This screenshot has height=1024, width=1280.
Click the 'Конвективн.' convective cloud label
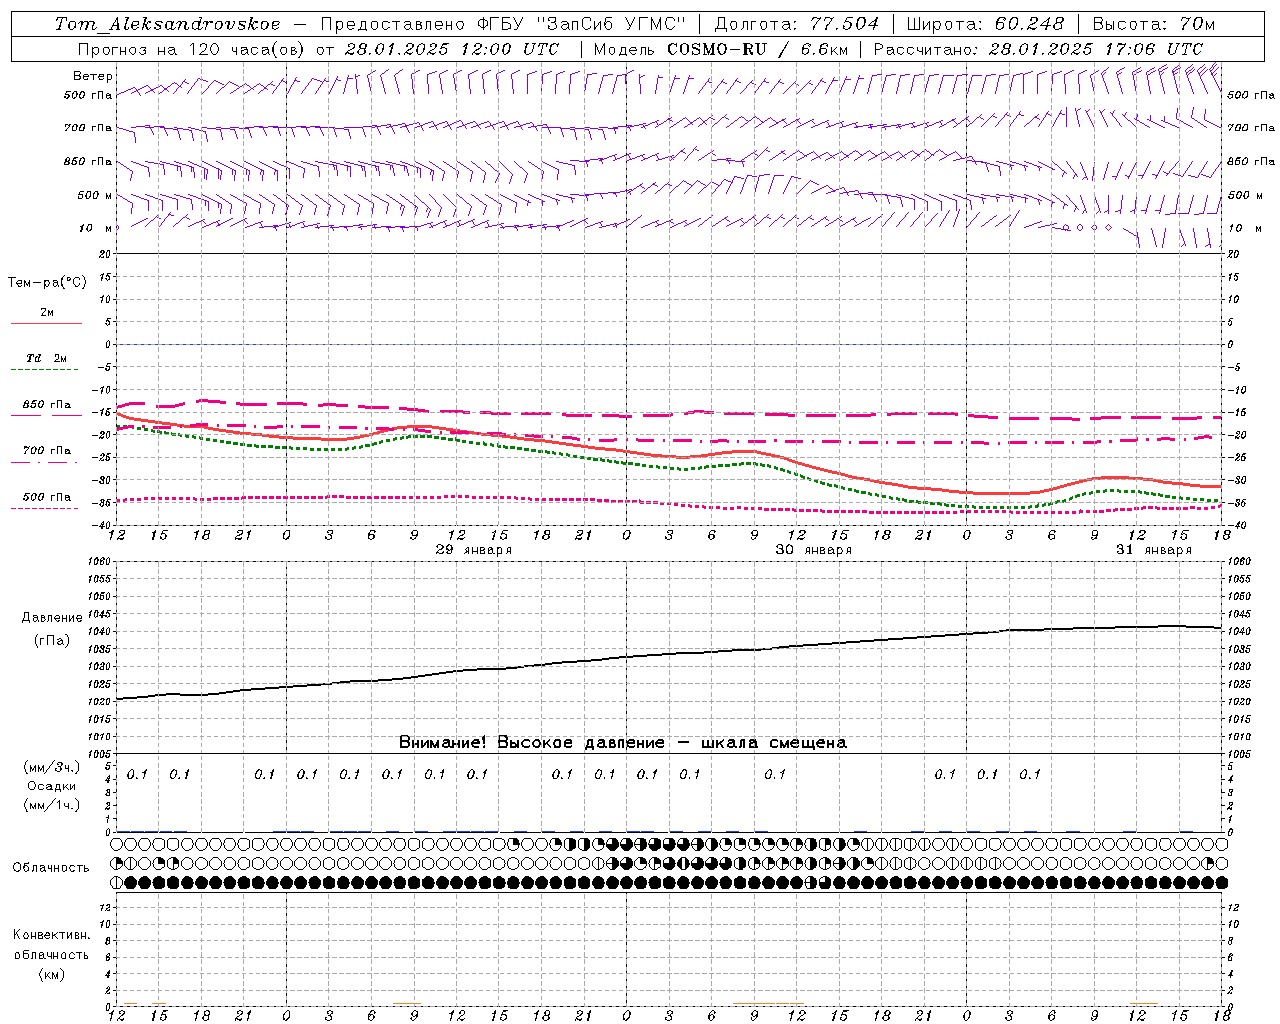[51, 935]
